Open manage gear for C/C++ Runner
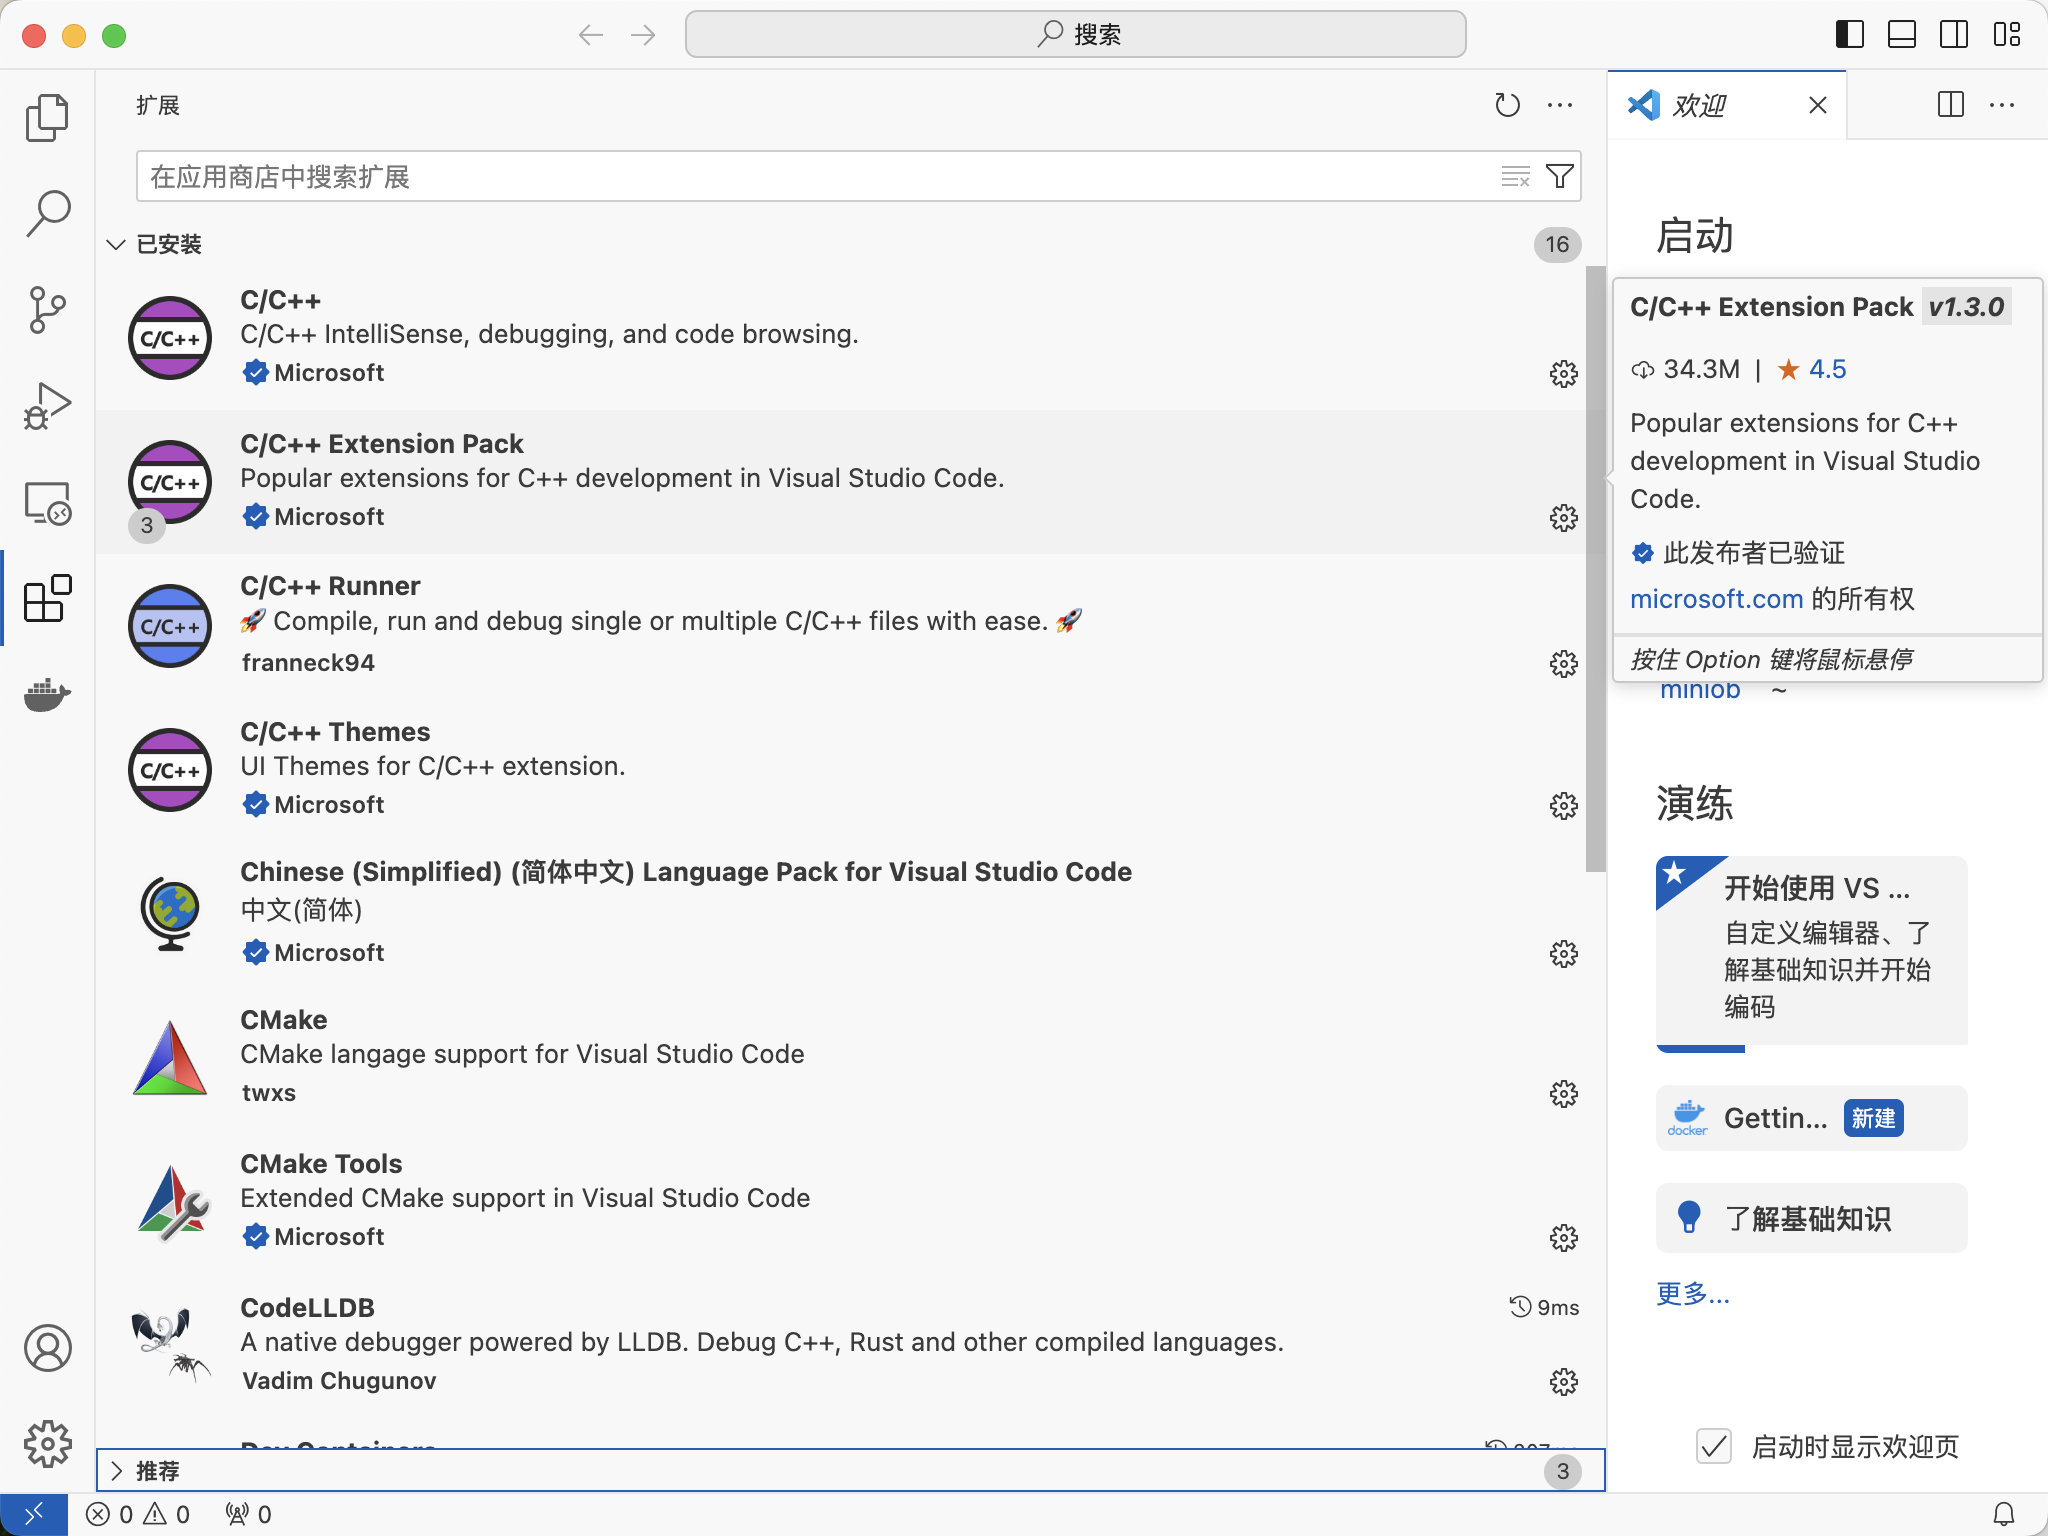This screenshot has height=1536, width=2048. 1563,664
